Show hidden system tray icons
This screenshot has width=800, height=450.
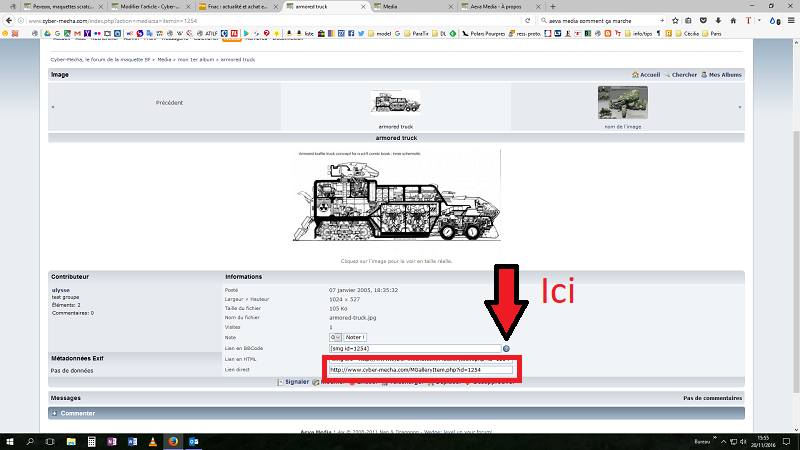pos(723,442)
